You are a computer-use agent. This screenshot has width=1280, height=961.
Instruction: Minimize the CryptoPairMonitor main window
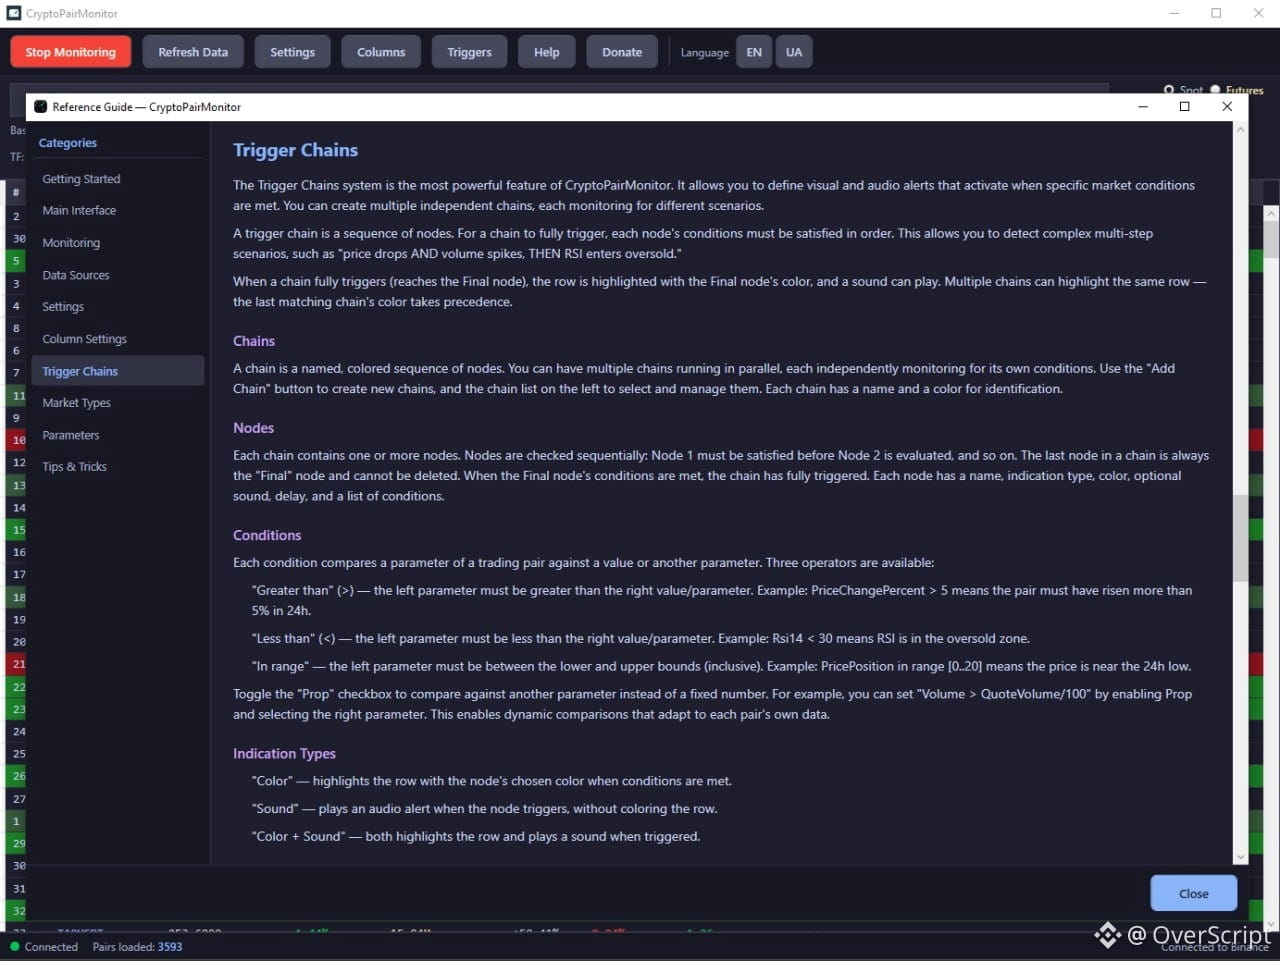tap(1174, 13)
